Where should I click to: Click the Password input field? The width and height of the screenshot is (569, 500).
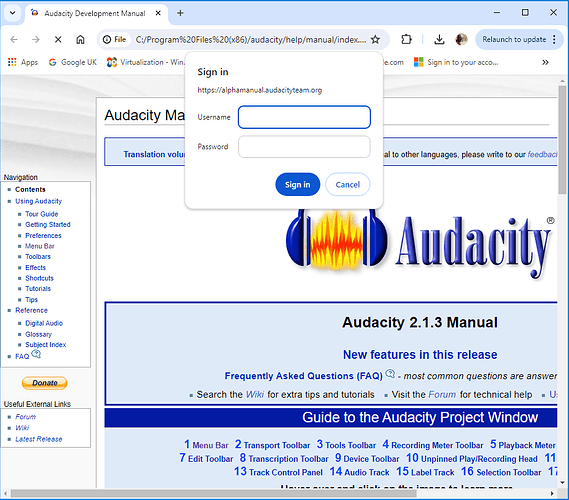304,147
